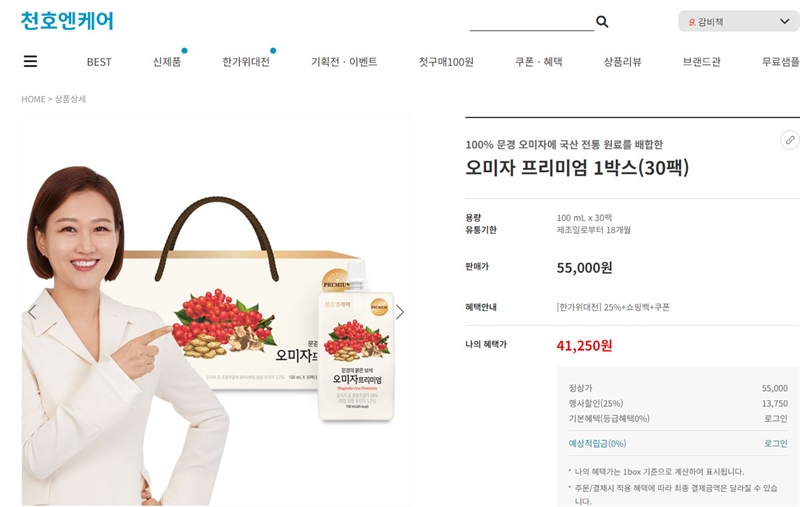Click the search magnifier icon
The width and height of the screenshot is (800, 507).
(602, 21)
